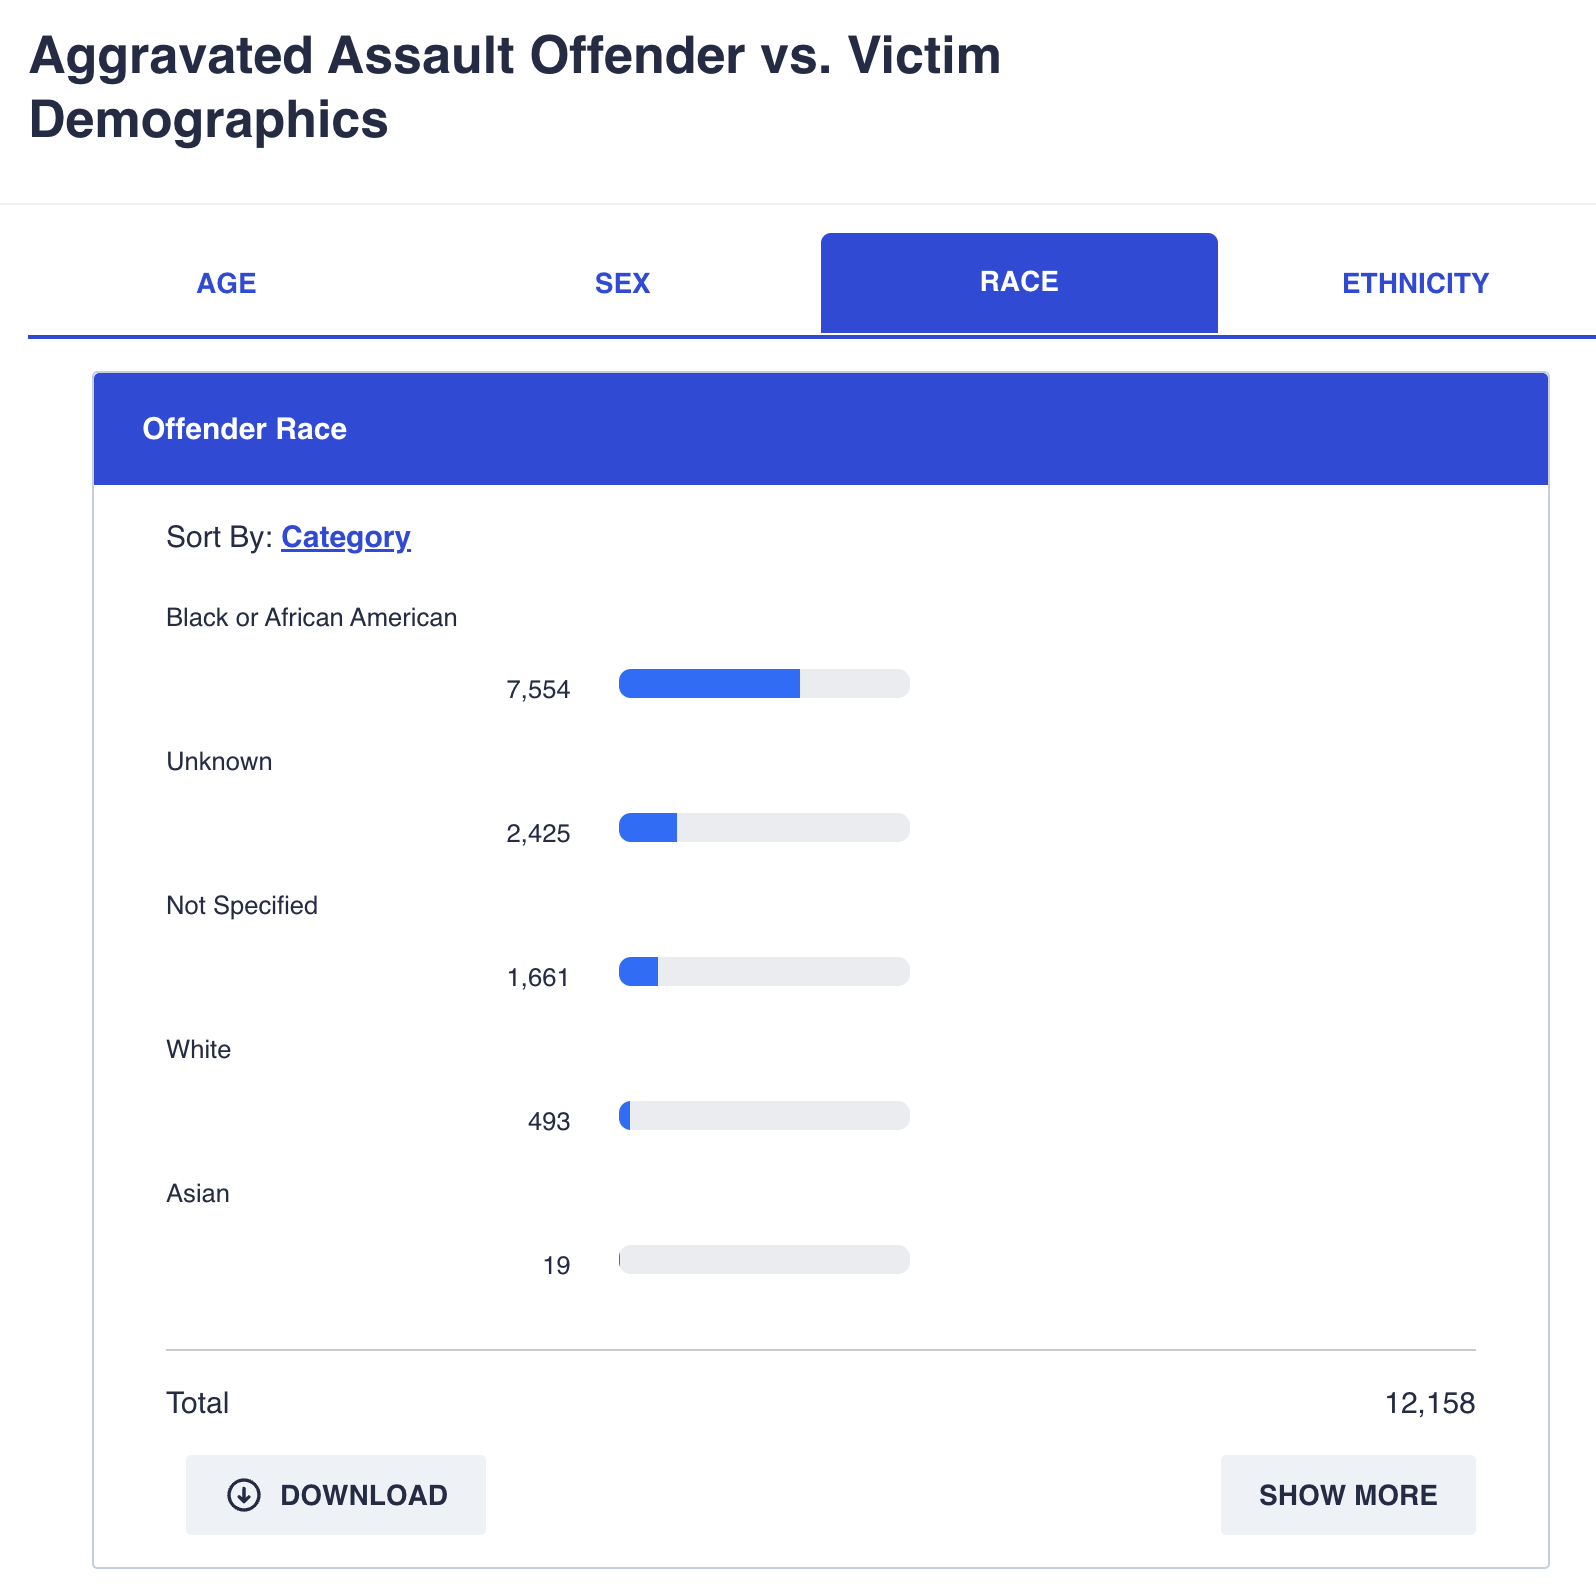Click the 7,554 count value
This screenshot has height=1590, width=1596.
(x=538, y=690)
